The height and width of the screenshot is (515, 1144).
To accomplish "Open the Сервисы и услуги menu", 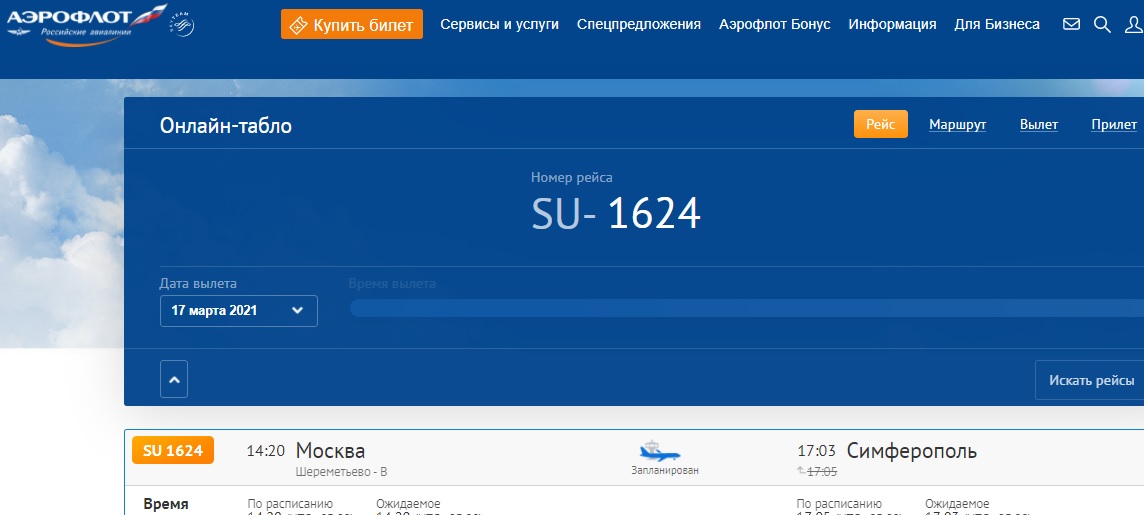I will [x=499, y=24].
